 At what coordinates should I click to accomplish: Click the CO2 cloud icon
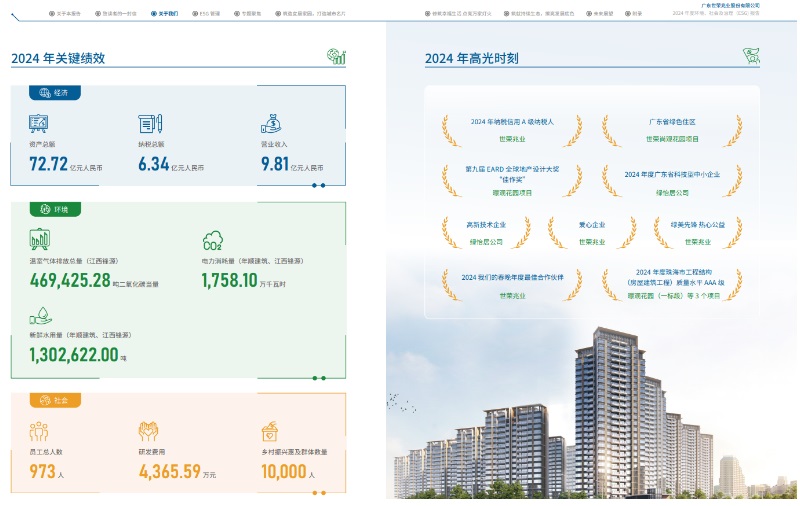click(x=213, y=240)
